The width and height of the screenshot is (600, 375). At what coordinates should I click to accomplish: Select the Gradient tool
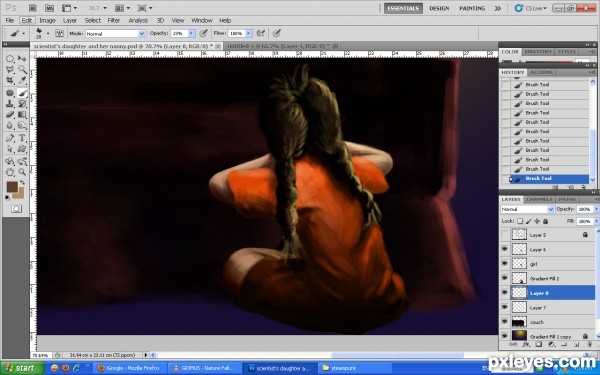pos(22,114)
